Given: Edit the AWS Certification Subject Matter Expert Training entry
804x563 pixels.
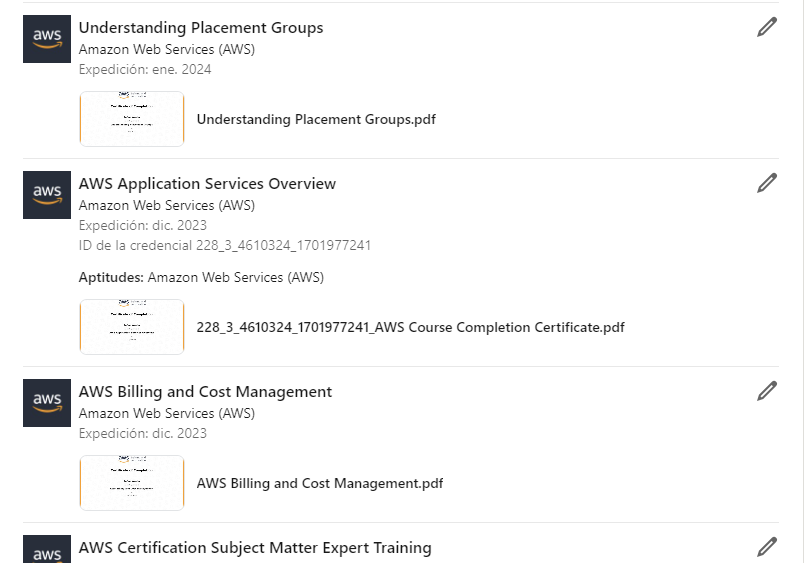Looking at the screenshot, I should [767, 546].
